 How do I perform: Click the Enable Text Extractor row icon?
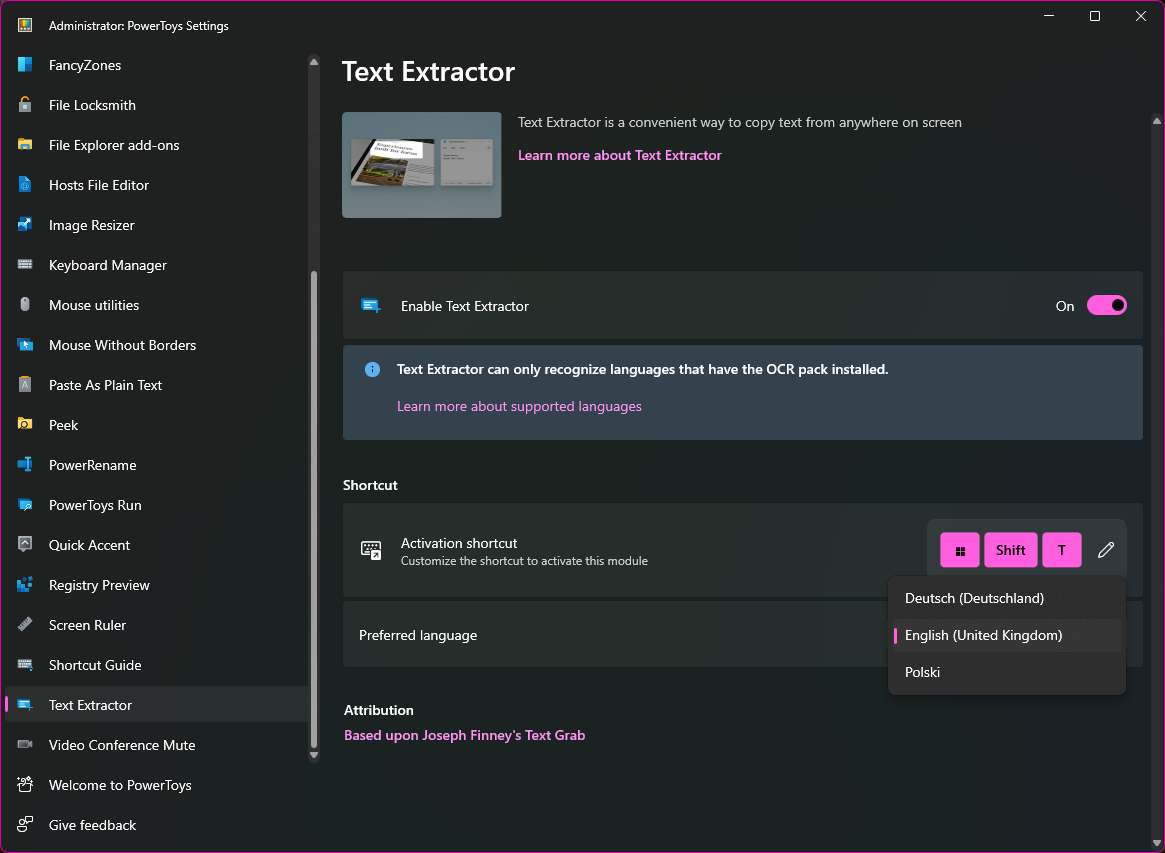(x=371, y=305)
